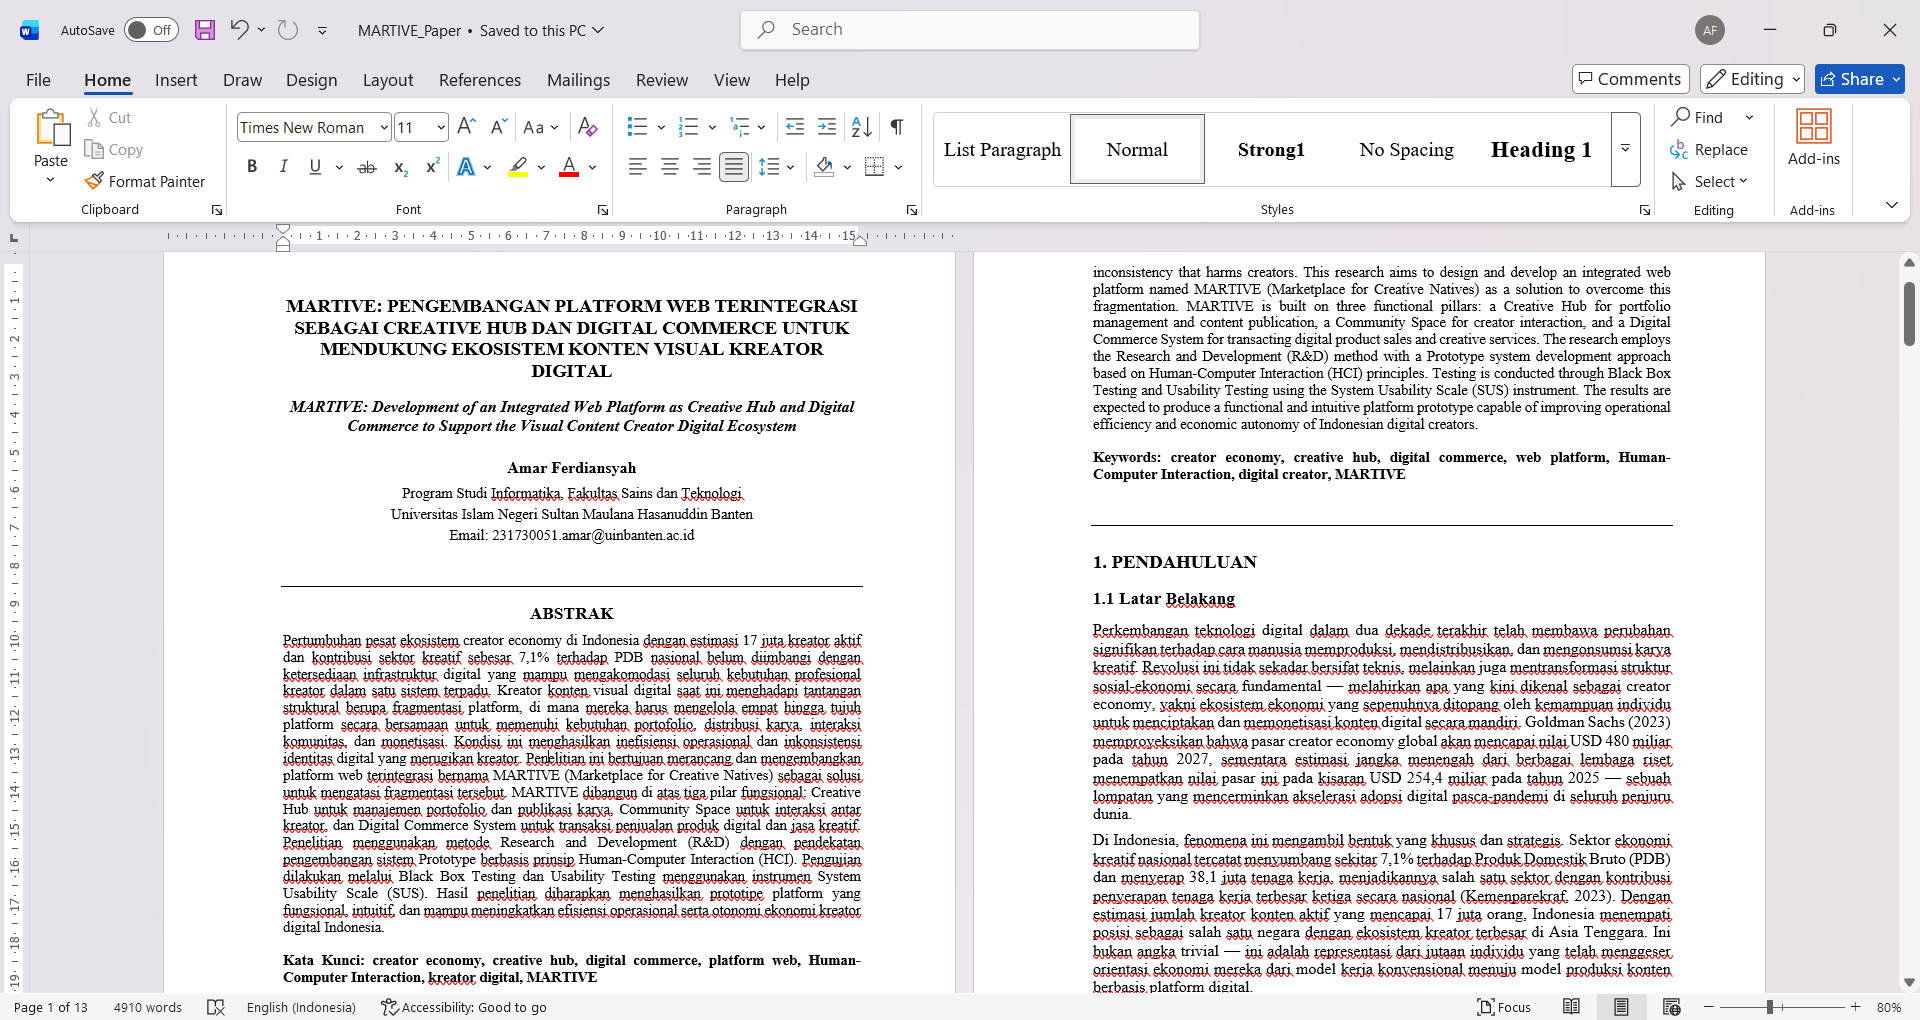The image size is (1920, 1020).
Task: Apply strikethrough formatting
Action: [367, 167]
